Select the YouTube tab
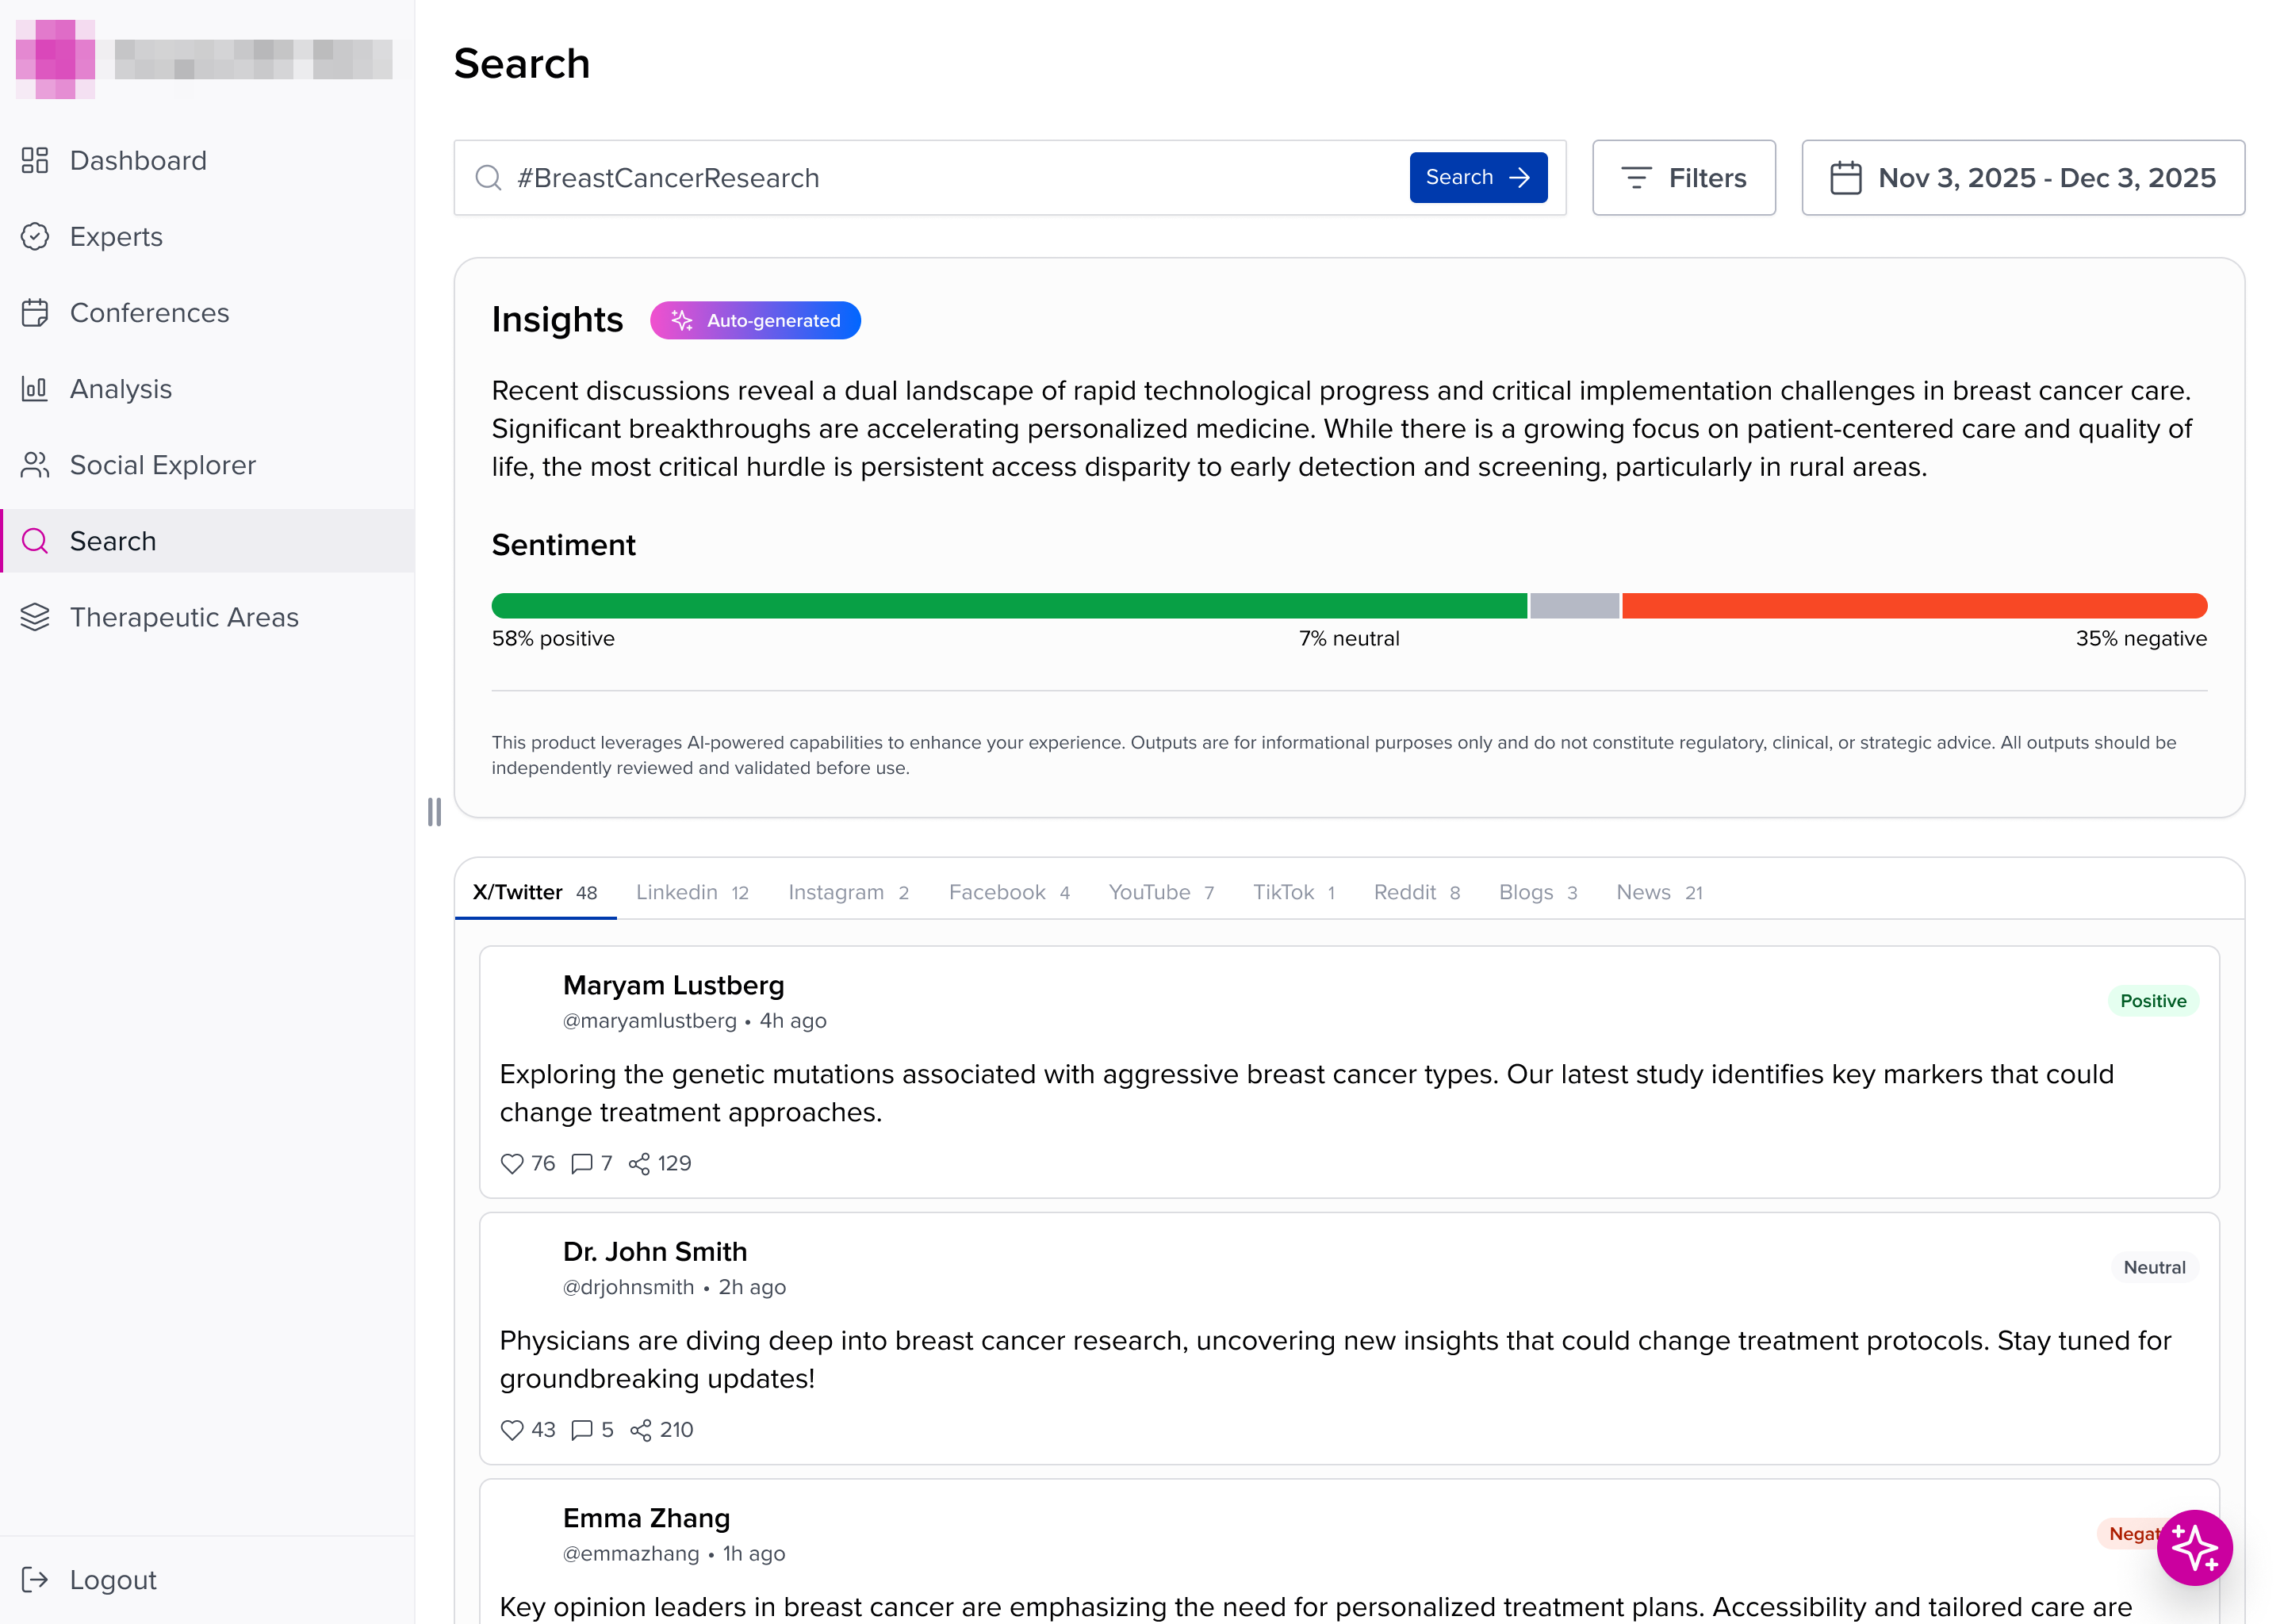 point(1161,892)
